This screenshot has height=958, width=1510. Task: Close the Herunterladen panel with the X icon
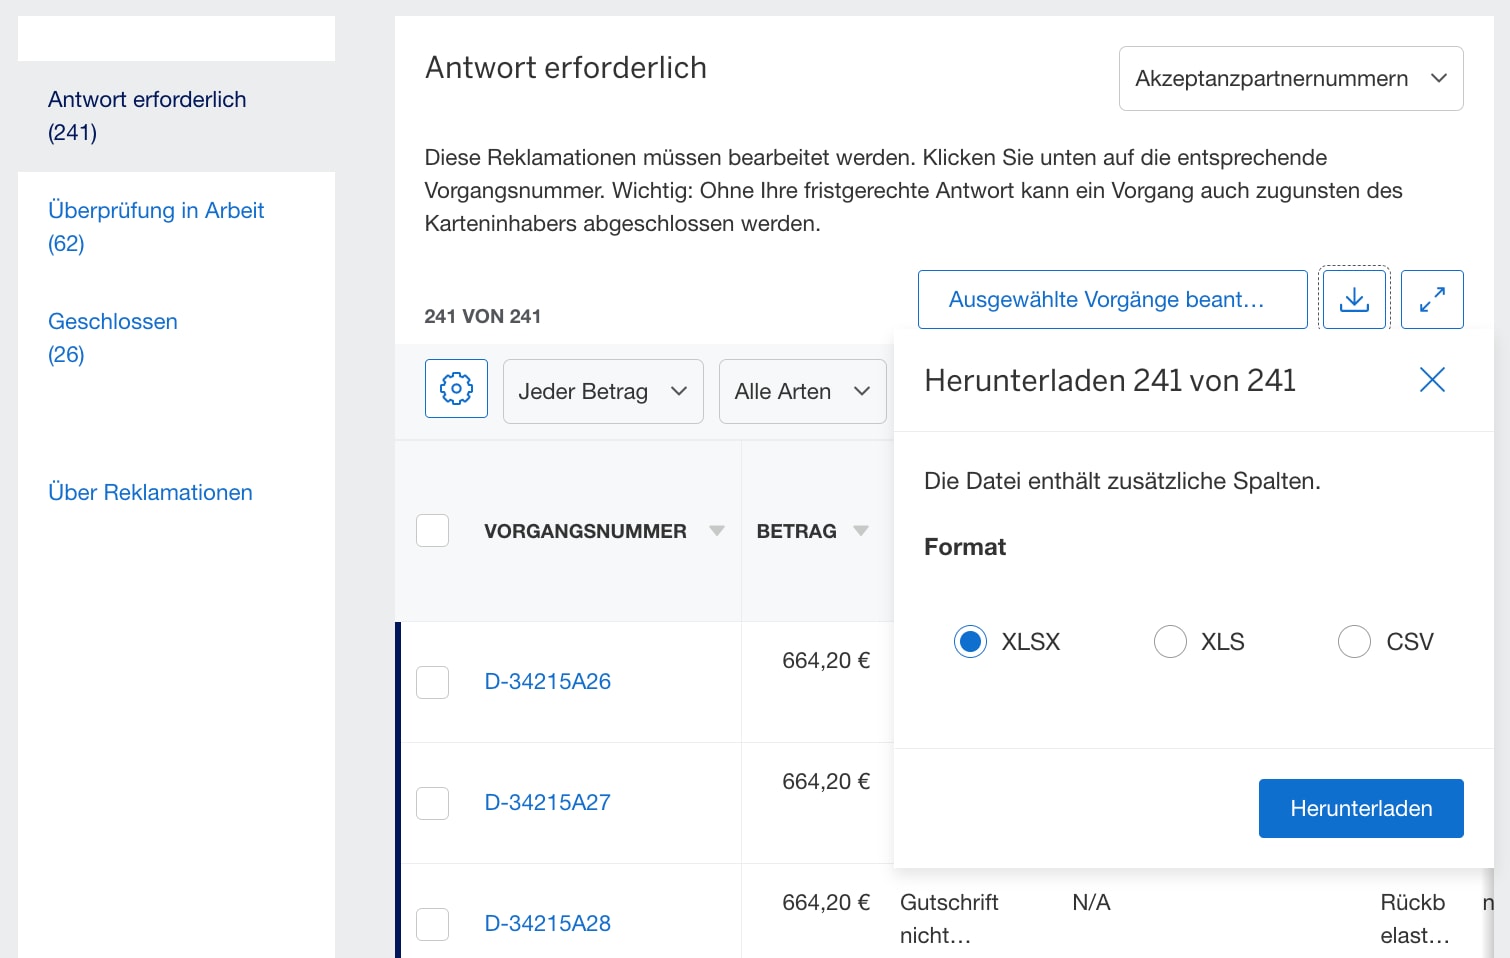tap(1432, 380)
